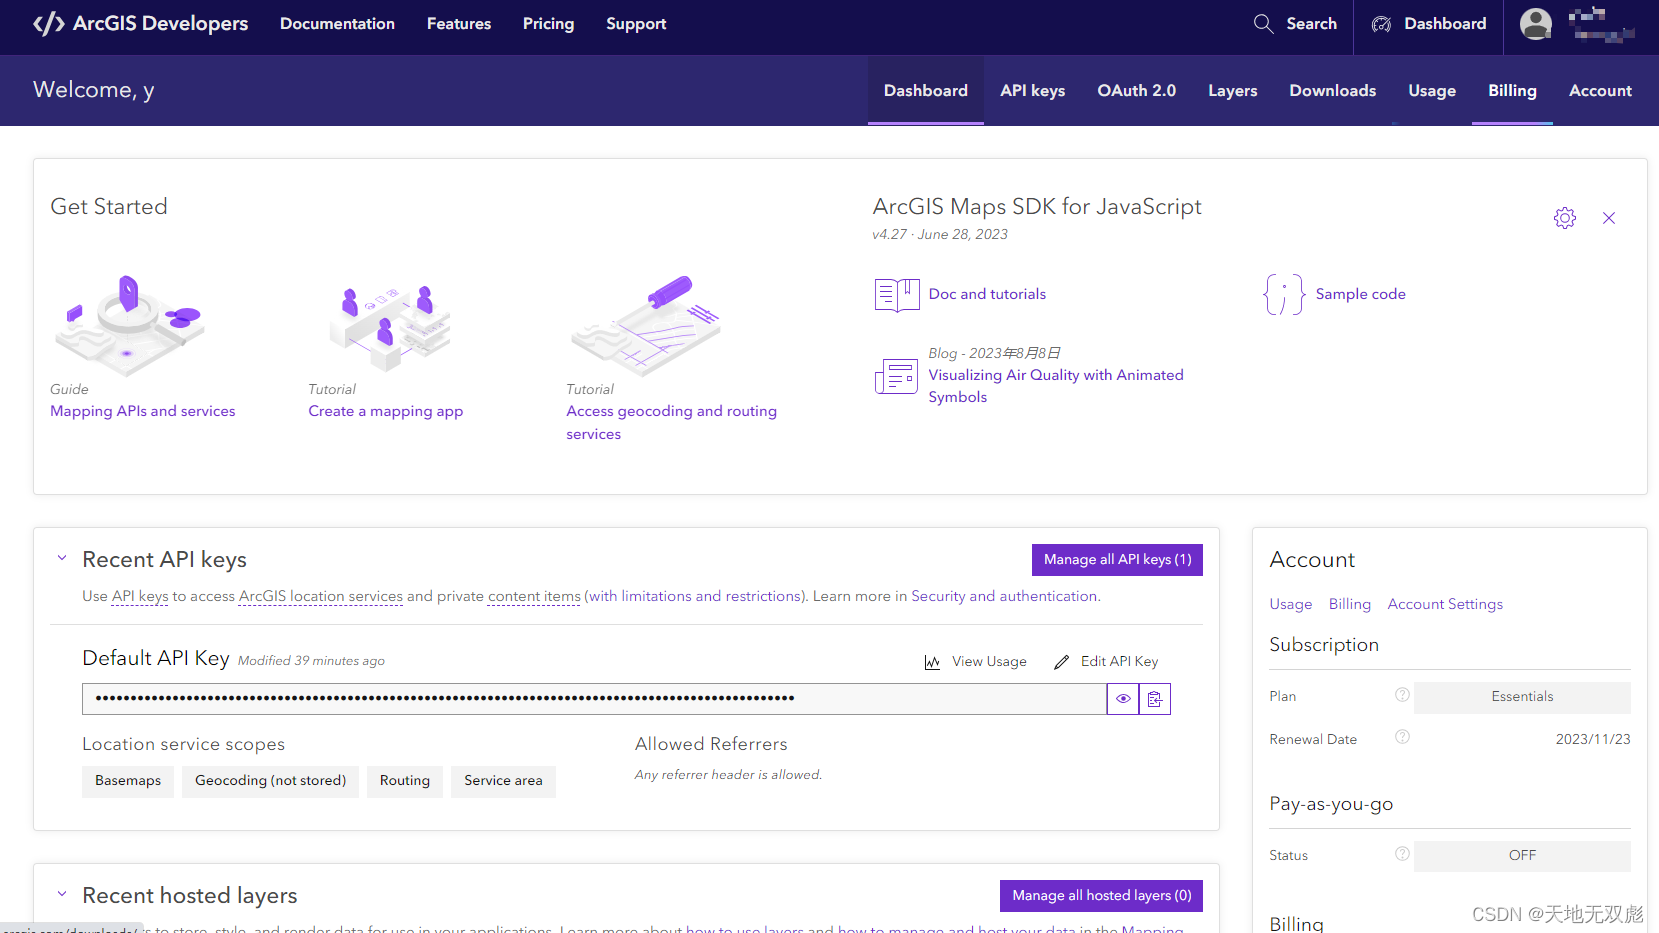Viewport: 1659px width, 933px height.
Task: Click the Edit API Key pencil icon
Action: [x=1061, y=661]
